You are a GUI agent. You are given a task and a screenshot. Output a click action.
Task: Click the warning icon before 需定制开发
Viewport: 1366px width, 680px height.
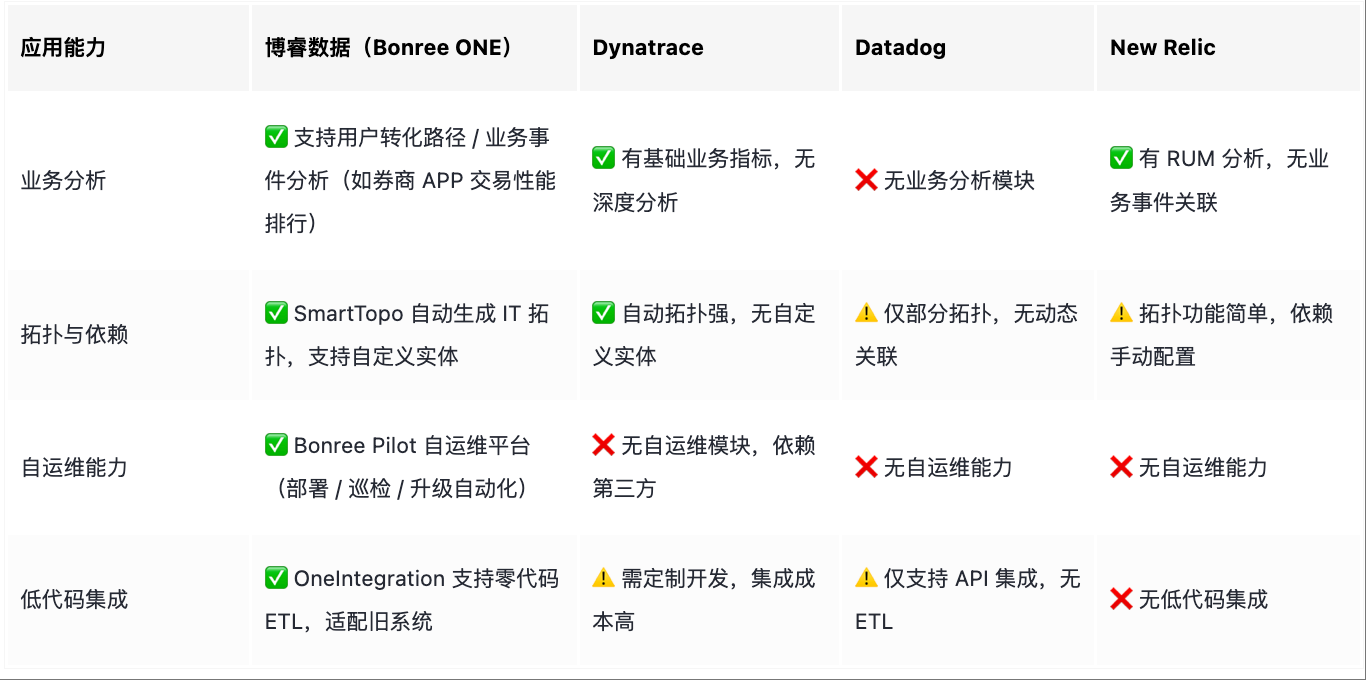[603, 578]
